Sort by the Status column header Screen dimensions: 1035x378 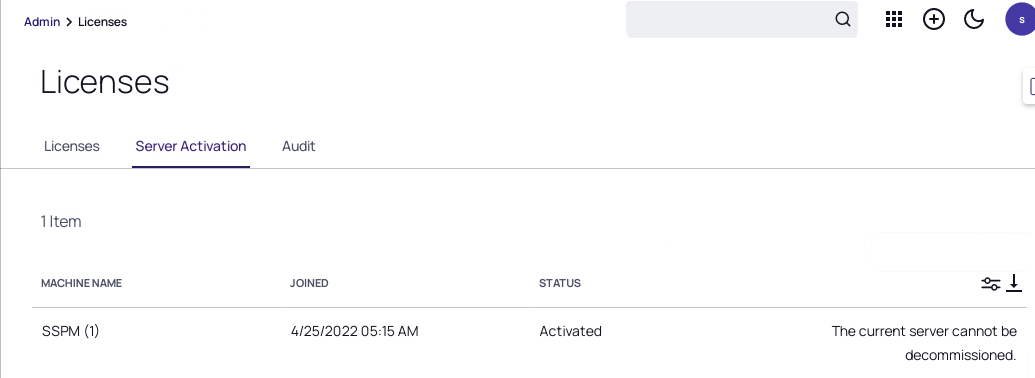coord(560,283)
